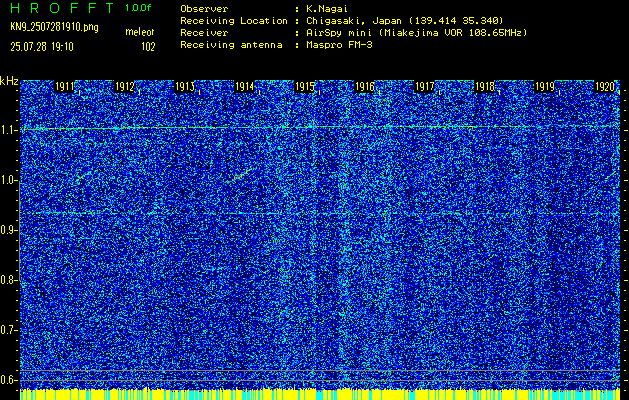
Task: Click the 1917 time marker label
Action: pos(424,87)
